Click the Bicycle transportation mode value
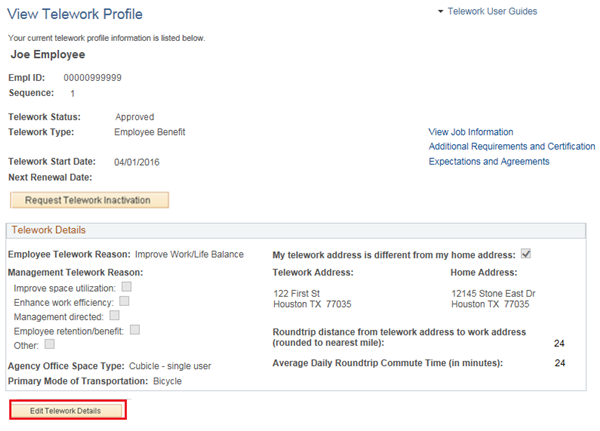The height and width of the screenshot is (431, 600). 166,381
